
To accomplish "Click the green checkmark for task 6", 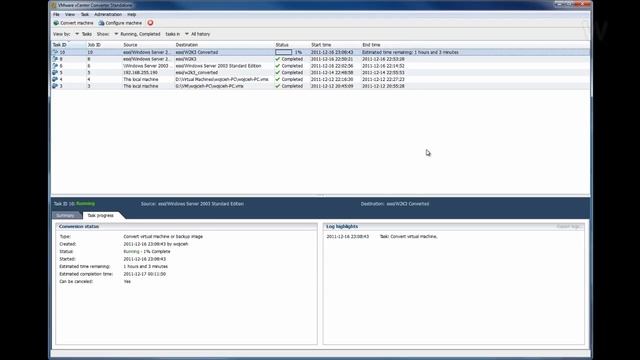I will pos(278,66).
